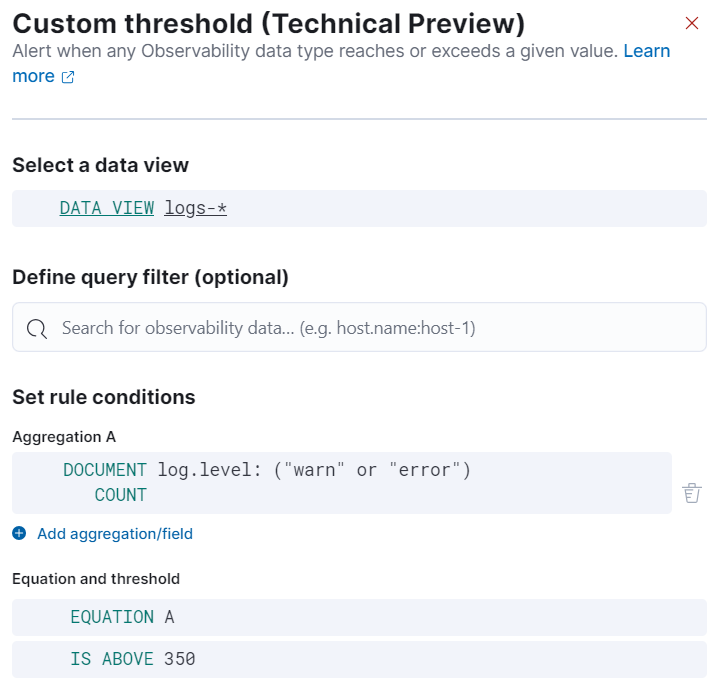The height and width of the screenshot is (693, 723).
Task: Click the underlined logs-* data view value
Action: pos(196,208)
